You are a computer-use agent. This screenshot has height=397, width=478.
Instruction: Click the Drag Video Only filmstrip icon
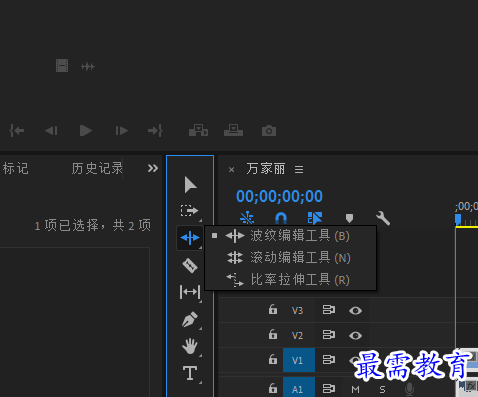click(x=62, y=66)
